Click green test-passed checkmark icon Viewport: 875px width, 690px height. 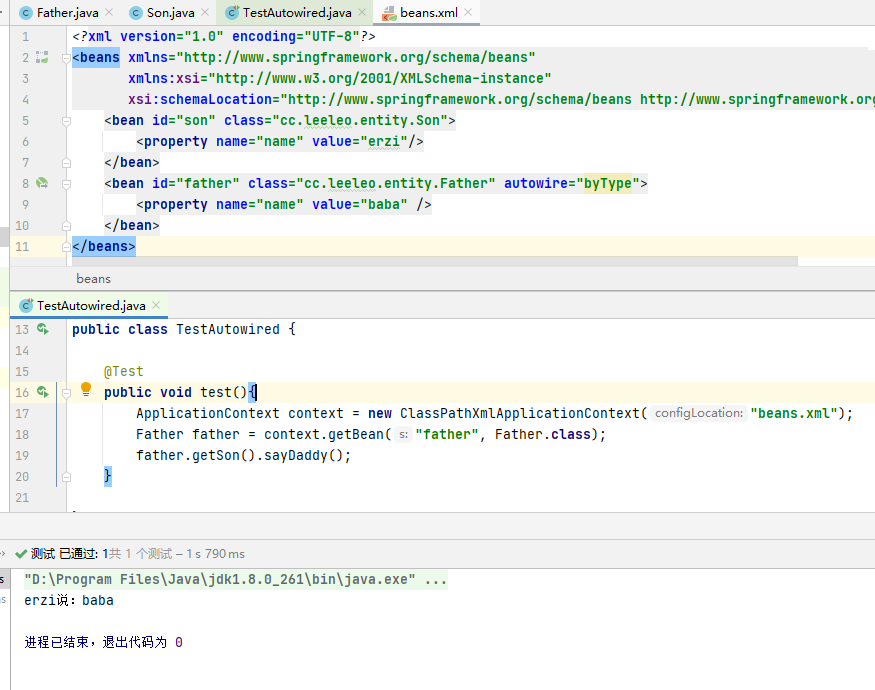[x=20, y=554]
